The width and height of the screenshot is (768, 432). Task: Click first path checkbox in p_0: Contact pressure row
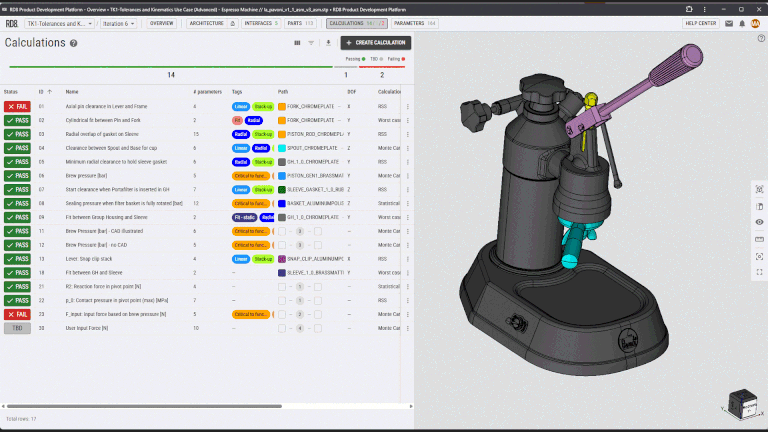pyautogui.click(x=282, y=300)
